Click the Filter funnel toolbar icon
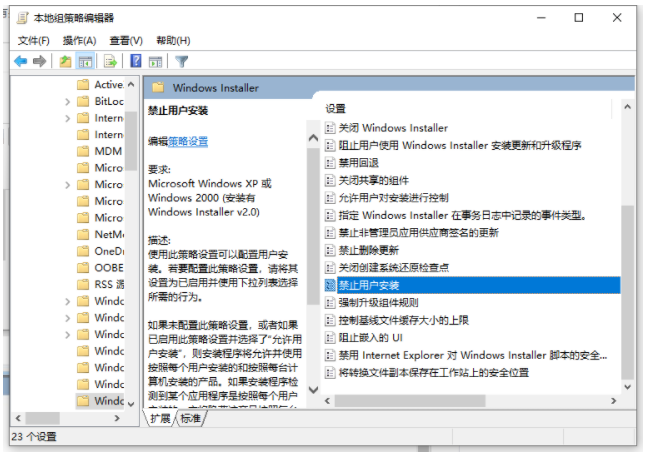 (182, 61)
